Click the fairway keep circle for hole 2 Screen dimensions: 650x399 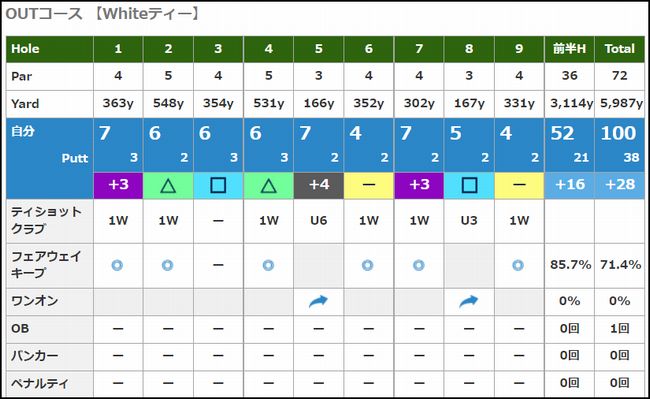pyautogui.click(x=167, y=265)
